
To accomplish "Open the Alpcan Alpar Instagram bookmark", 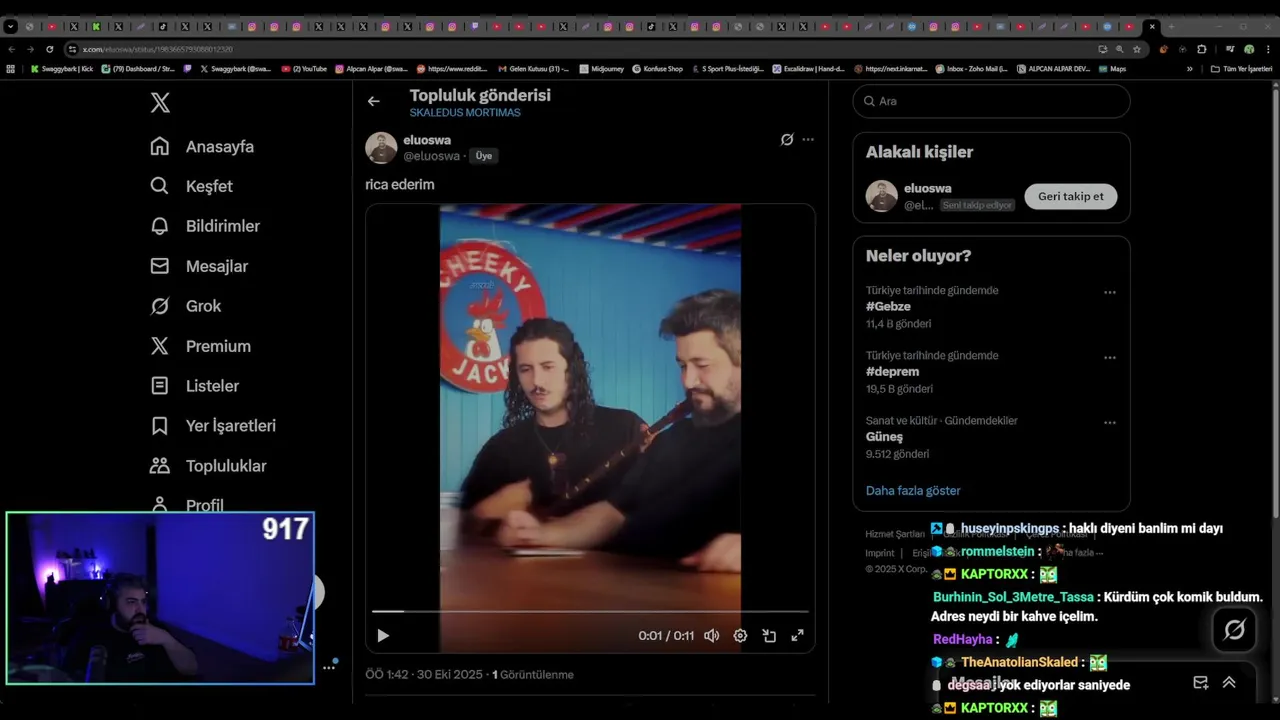I will click(371, 69).
